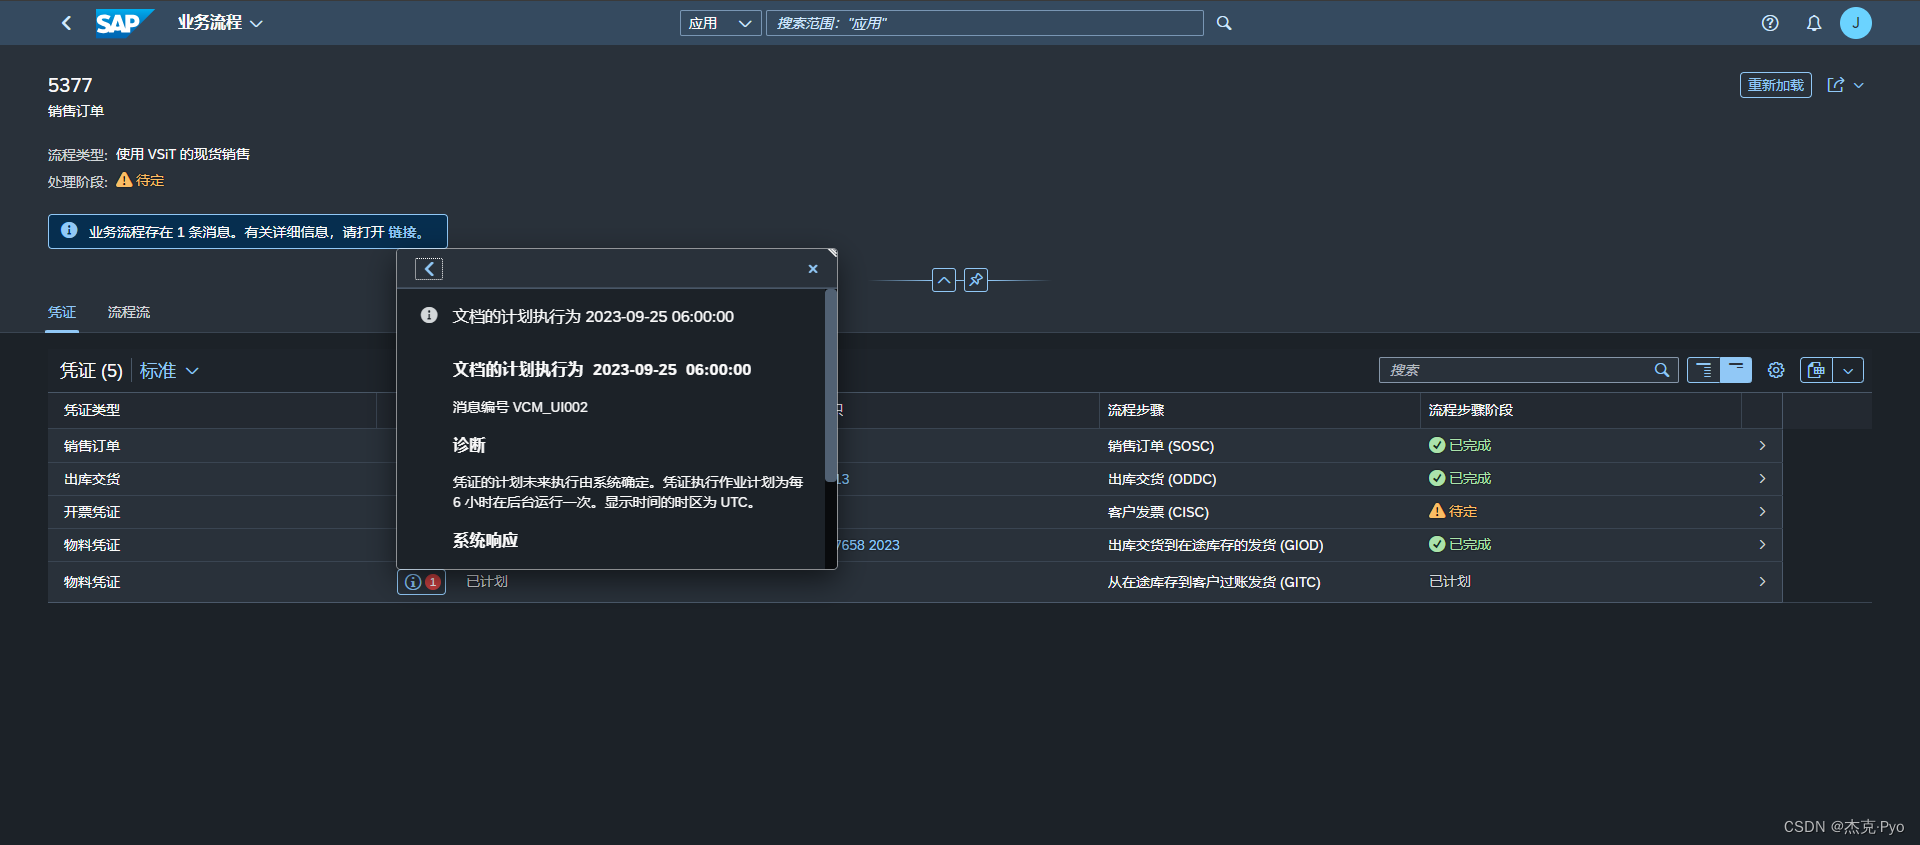This screenshot has height=845, width=1920.
Task: Switch to hierarchical list view icon
Action: (1704, 370)
